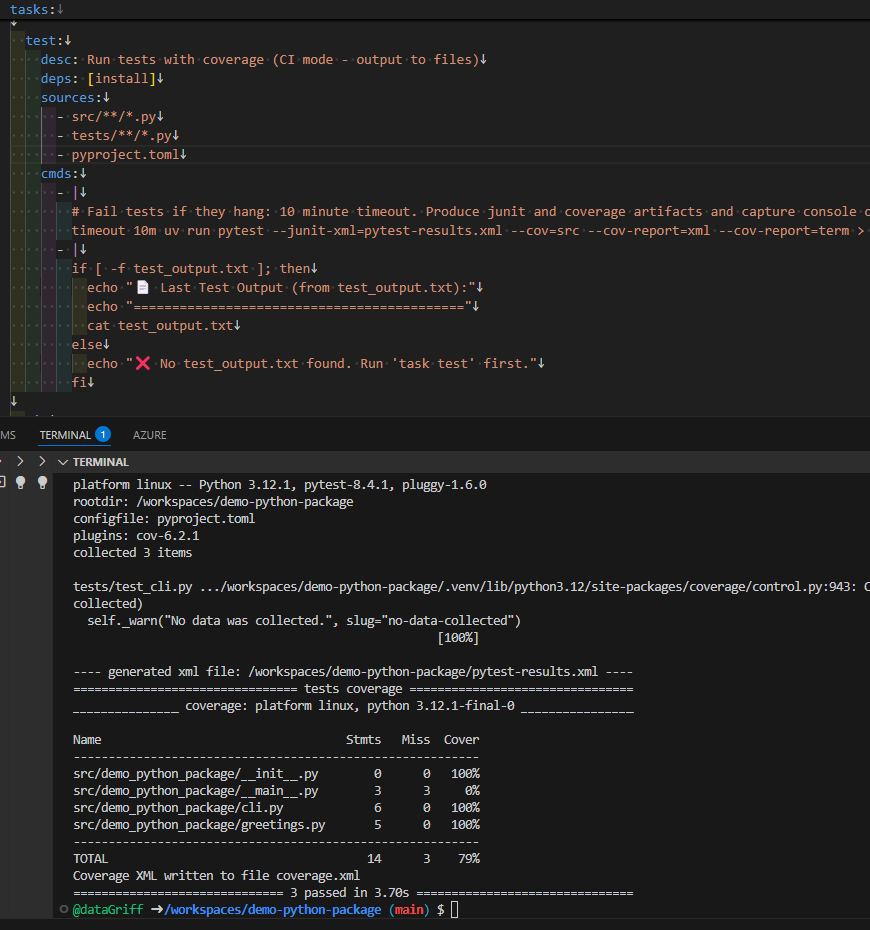This screenshot has width=870, height=930.
Task: Click 'desc: Run tests with coverage' line
Action: (x=260, y=59)
